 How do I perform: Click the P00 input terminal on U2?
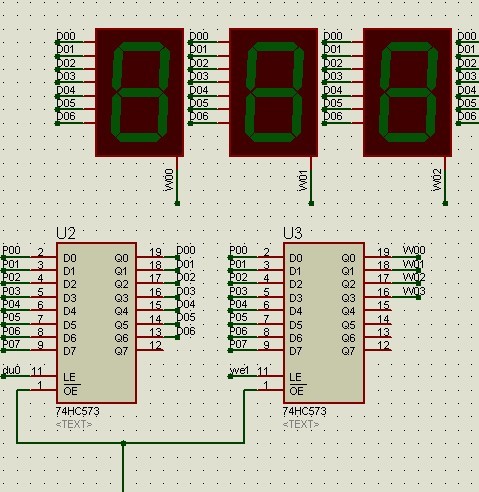4,257
